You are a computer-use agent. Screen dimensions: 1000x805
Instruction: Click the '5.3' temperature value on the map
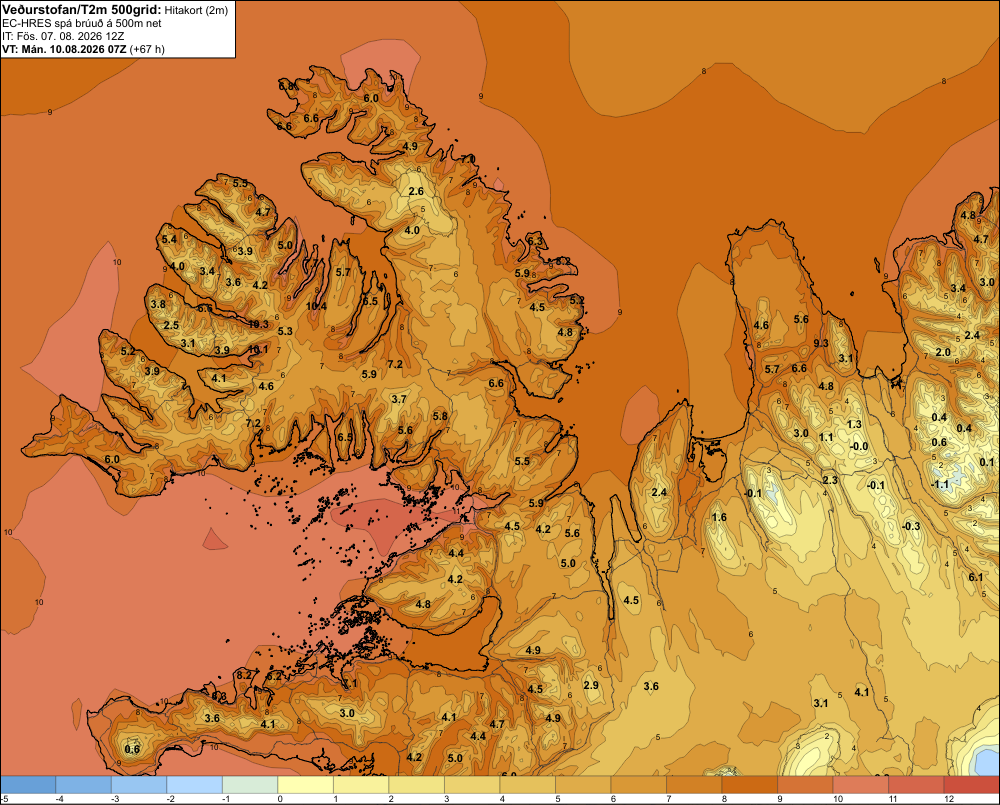point(285,331)
